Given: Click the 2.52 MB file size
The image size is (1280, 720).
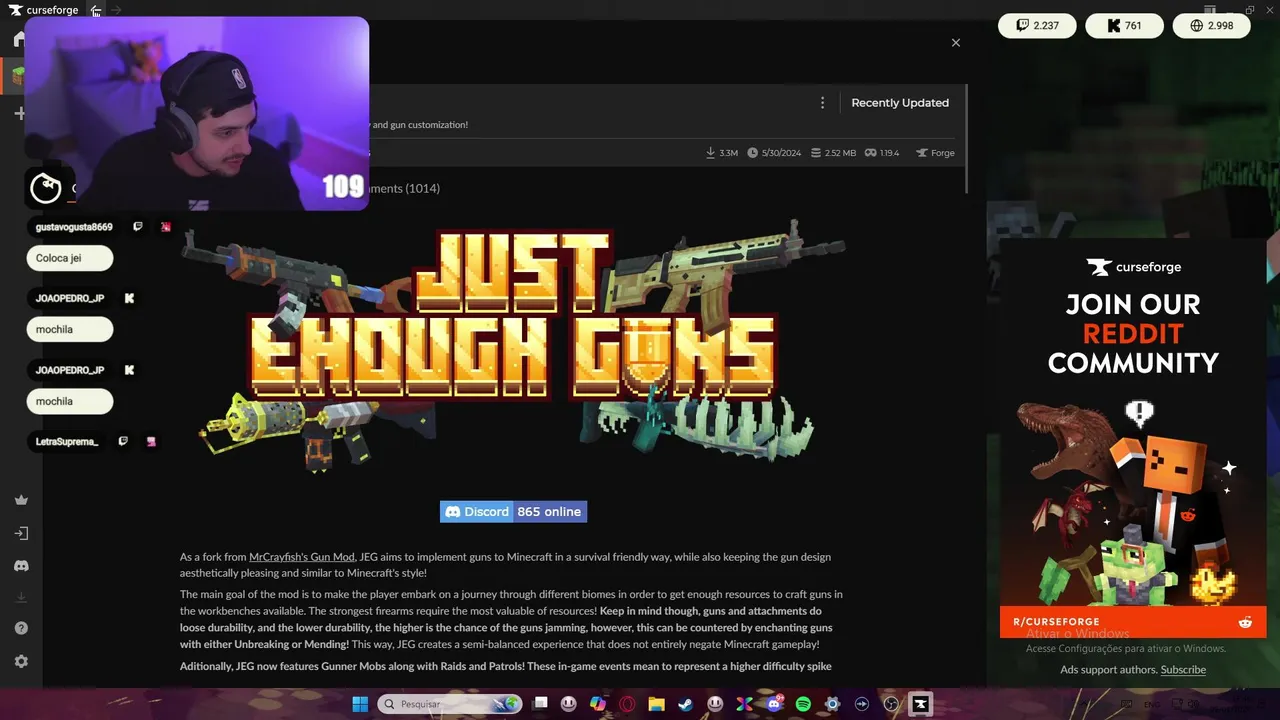Looking at the screenshot, I should (x=833, y=153).
